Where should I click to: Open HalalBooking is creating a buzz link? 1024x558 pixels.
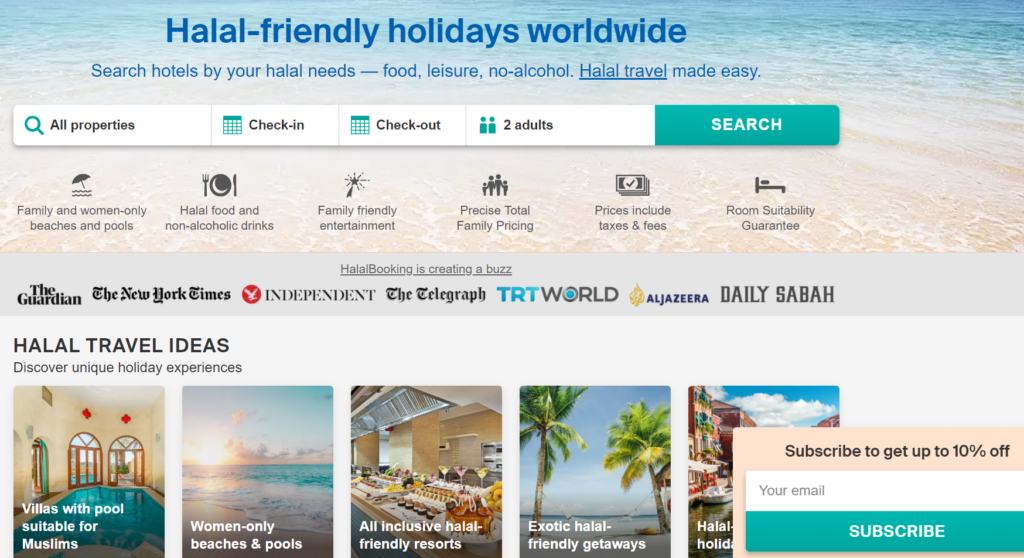click(426, 269)
